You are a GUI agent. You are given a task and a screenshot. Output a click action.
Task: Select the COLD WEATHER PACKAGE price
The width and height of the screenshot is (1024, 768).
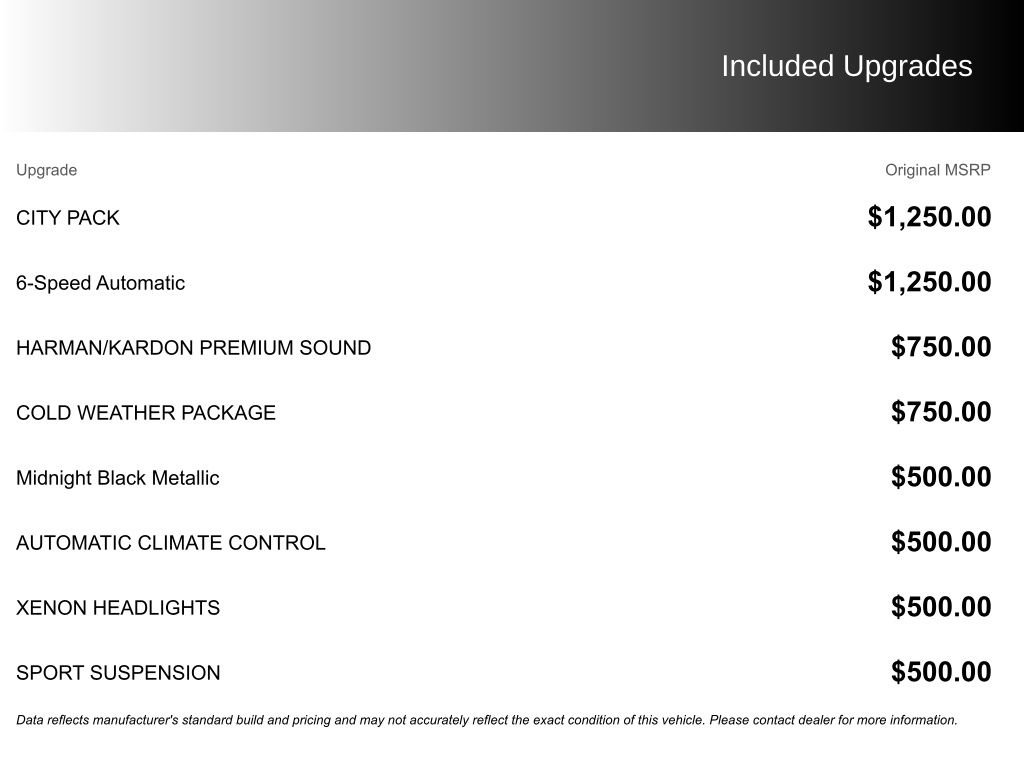pyautogui.click(x=941, y=412)
